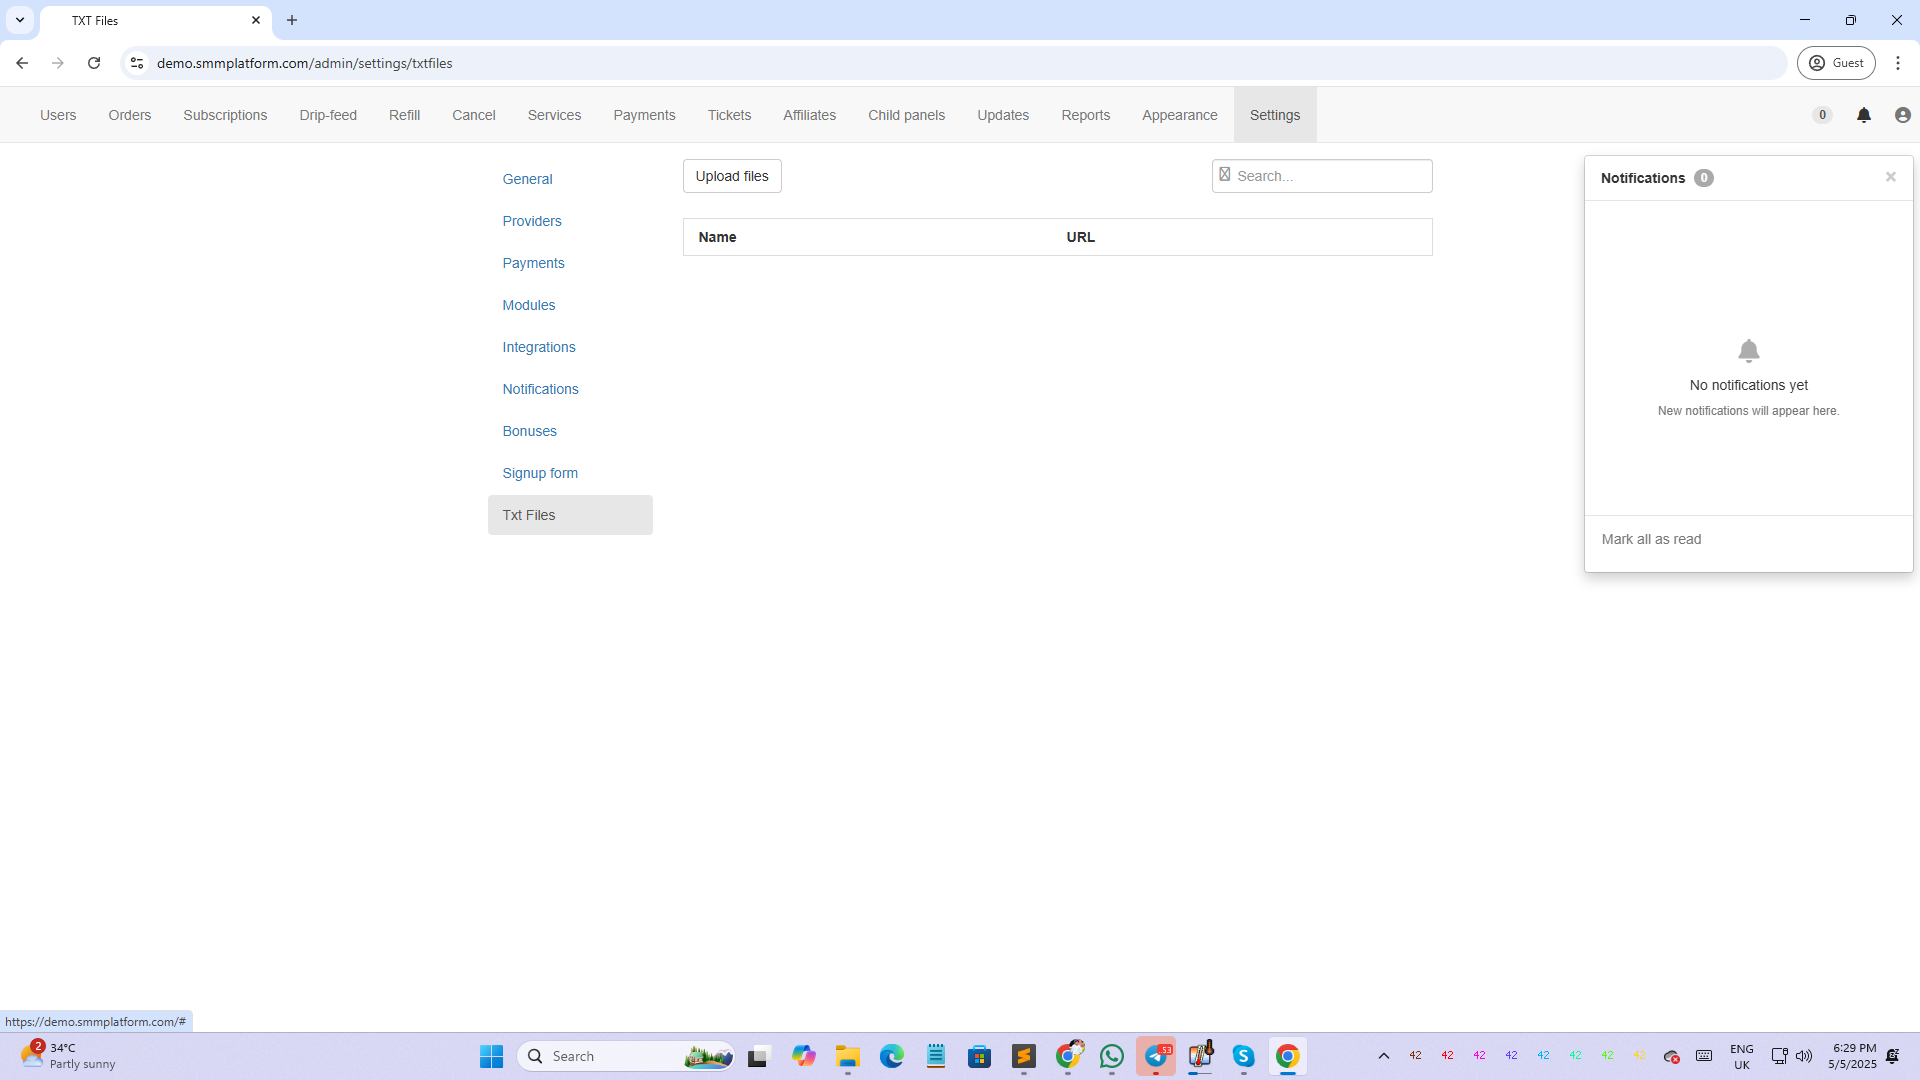Screen dimensions: 1920x1080
Task: Open the Integrations settings link
Action: (538, 347)
